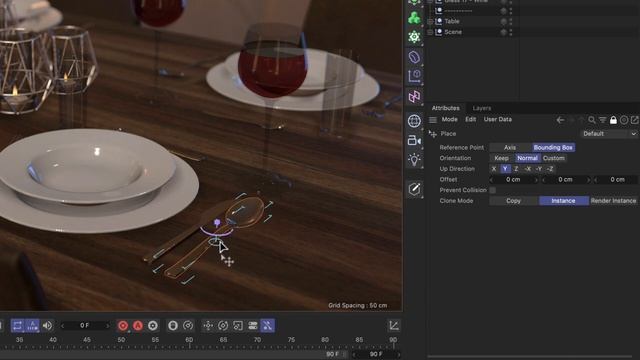The height and width of the screenshot is (360, 640).
Task: Click the first Offset 0 cm field
Action: (514, 180)
